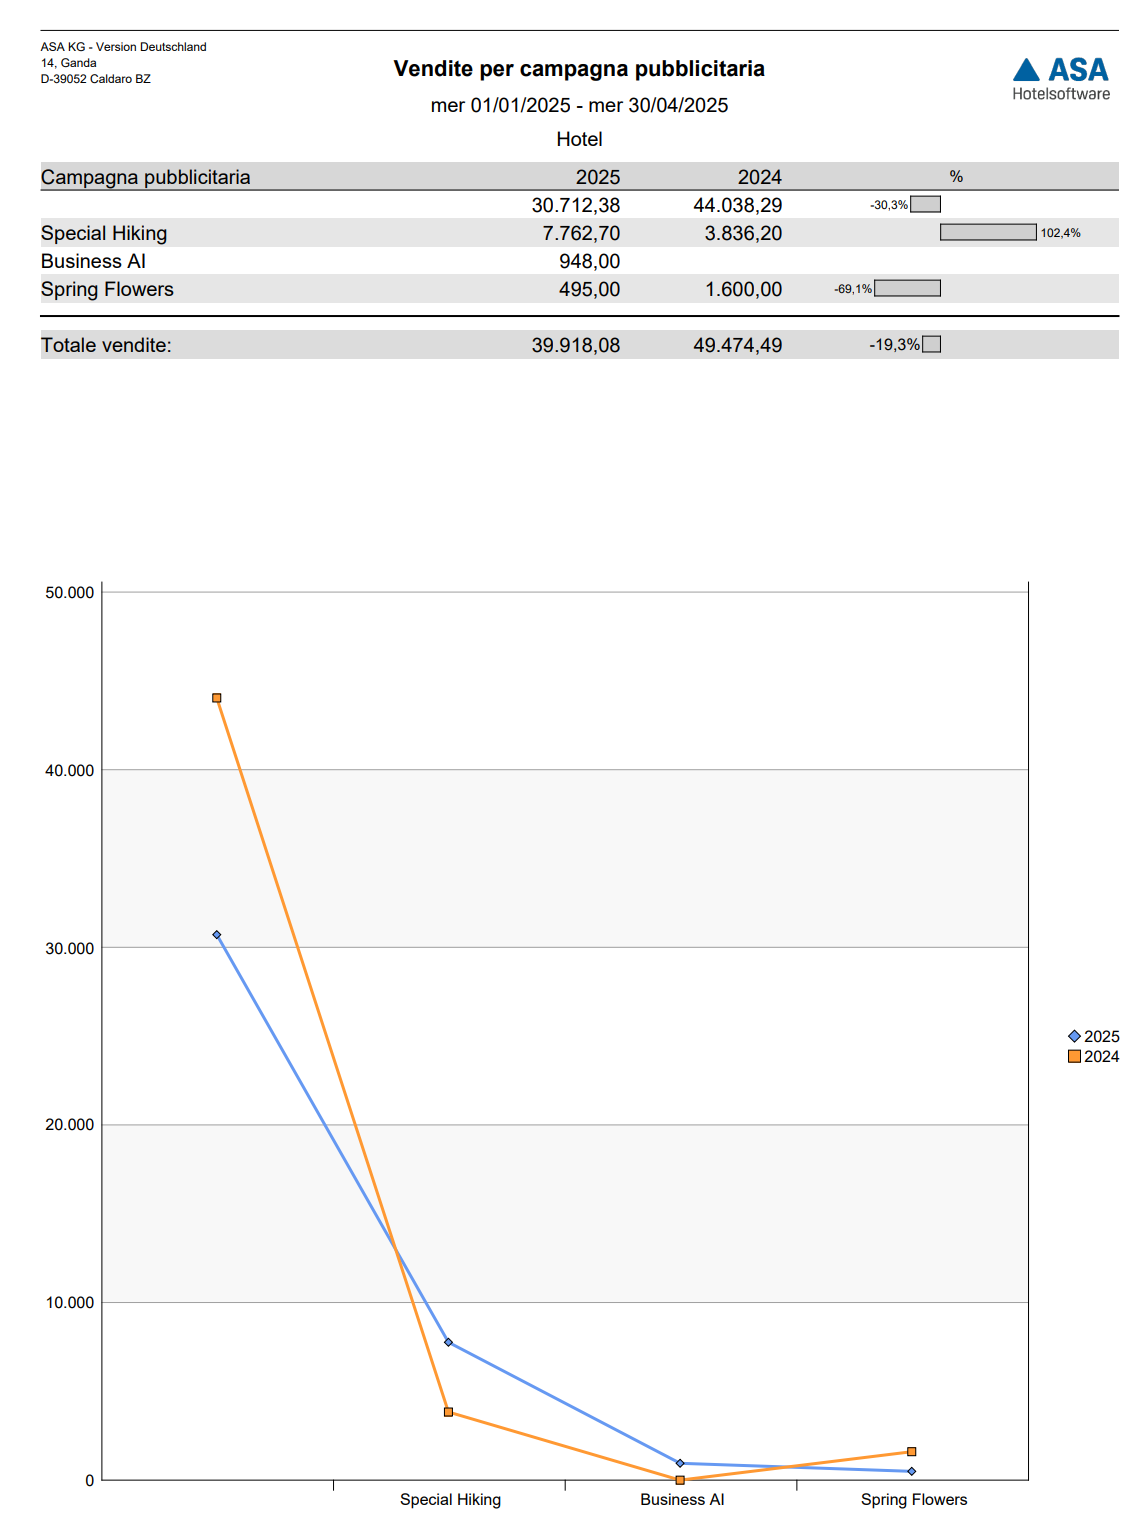Click the blue 2025 legend diamond marker
The width and height of the screenshot is (1146, 1526).
[x=1074, y=1036]
